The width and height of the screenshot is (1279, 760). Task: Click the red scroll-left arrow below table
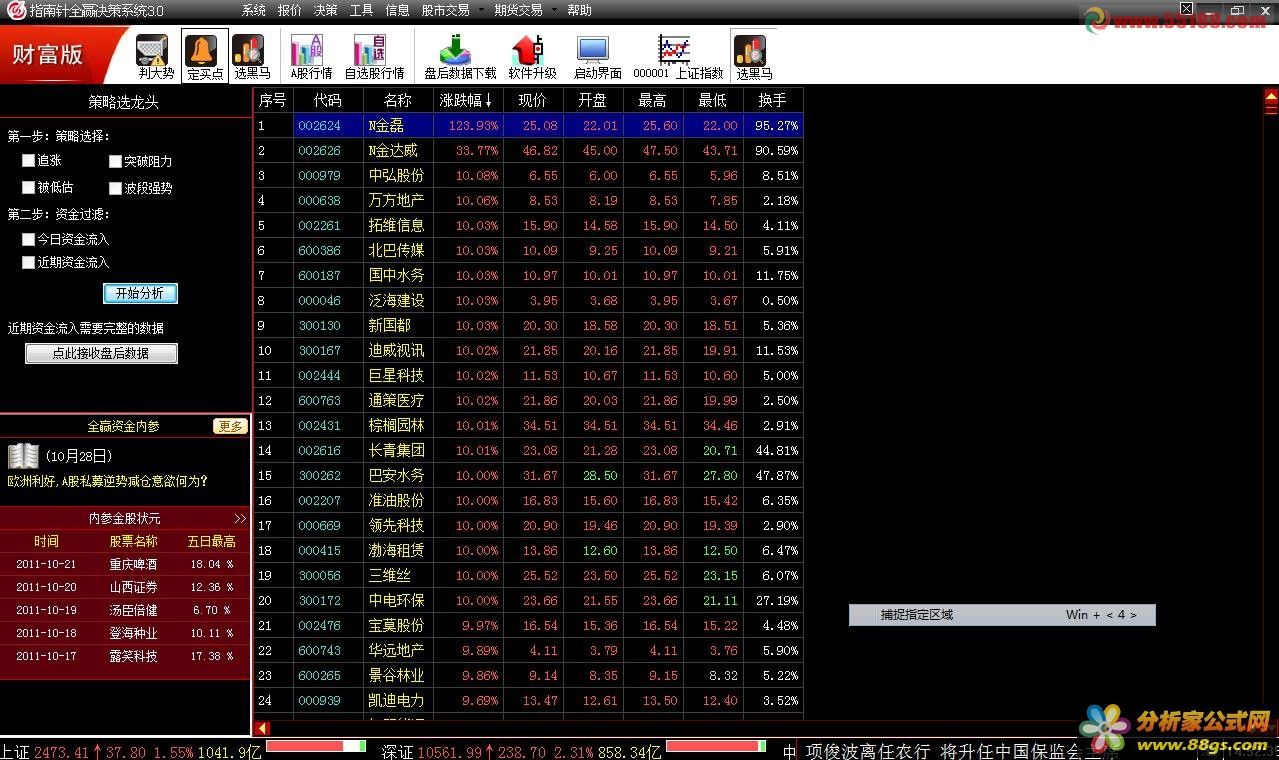coord(262,728)
